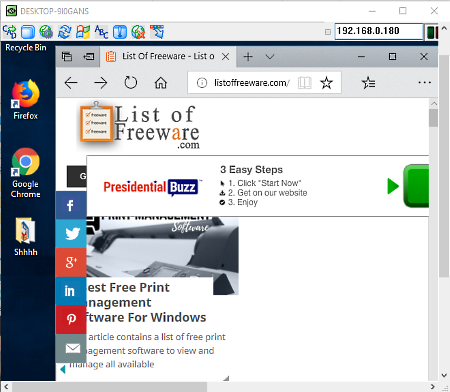Share page on Twitter
450x392 pixels.
tap(71, 234)
